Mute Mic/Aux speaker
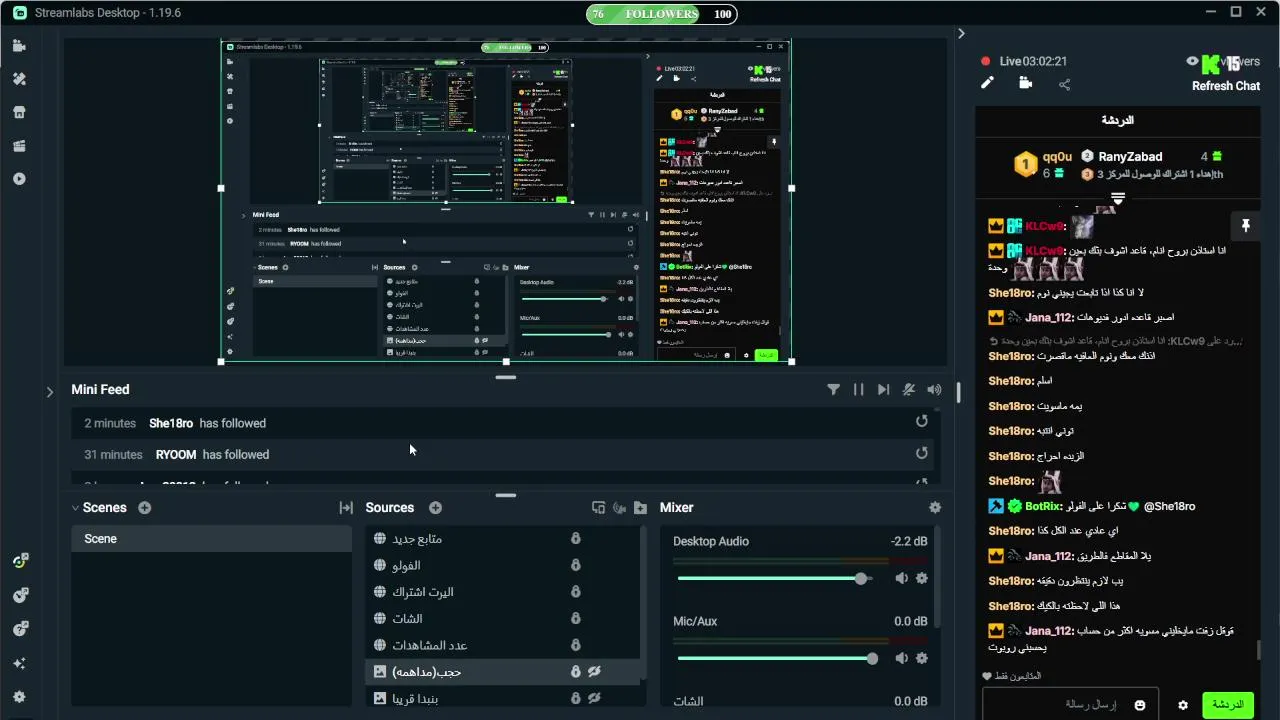This screenshot has height=720, width=1280. coord(901,658)
